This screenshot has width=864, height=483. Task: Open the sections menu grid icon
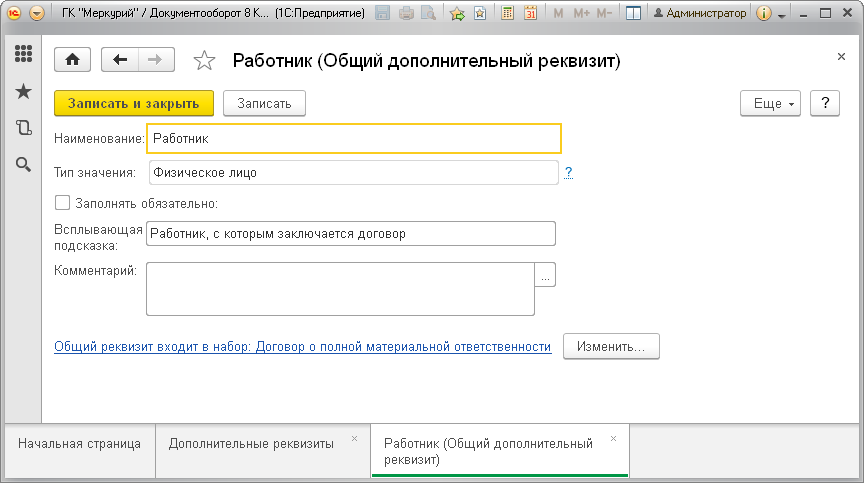[23, 53]
